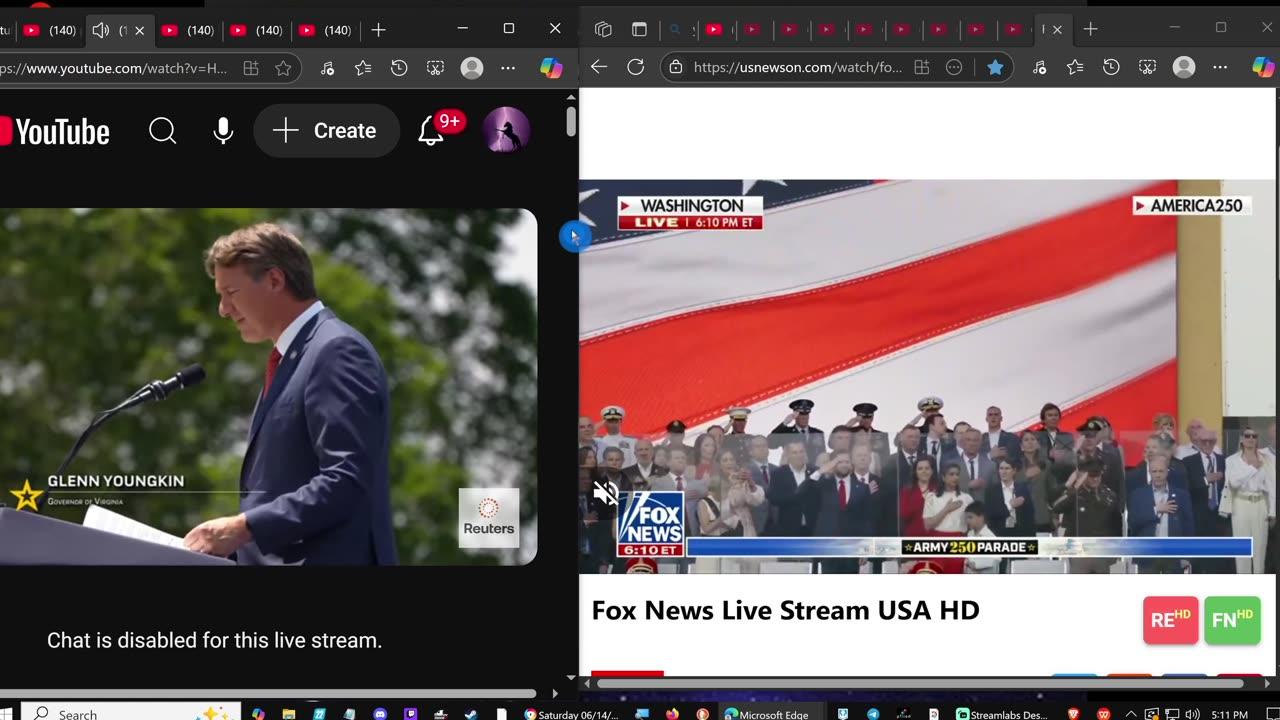This screenshot has width=1280, height=720.
Task: Switch to the search tab in right Edge window
Action: (x=677, y=29)
